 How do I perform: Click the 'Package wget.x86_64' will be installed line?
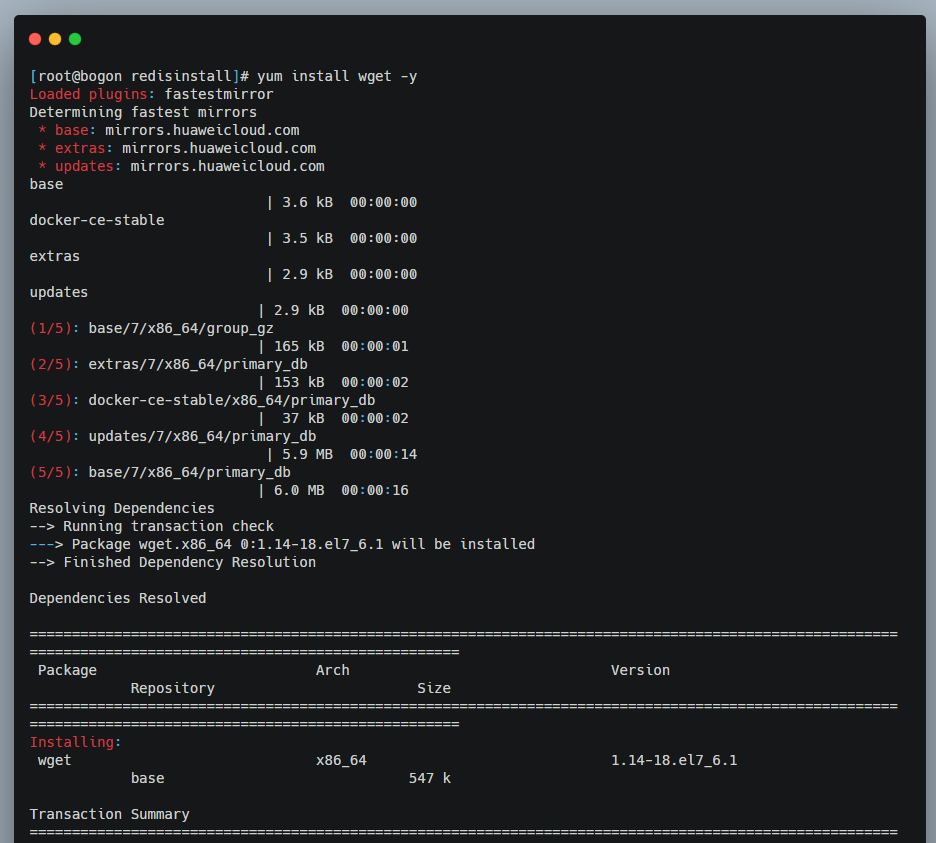(282, 544)
